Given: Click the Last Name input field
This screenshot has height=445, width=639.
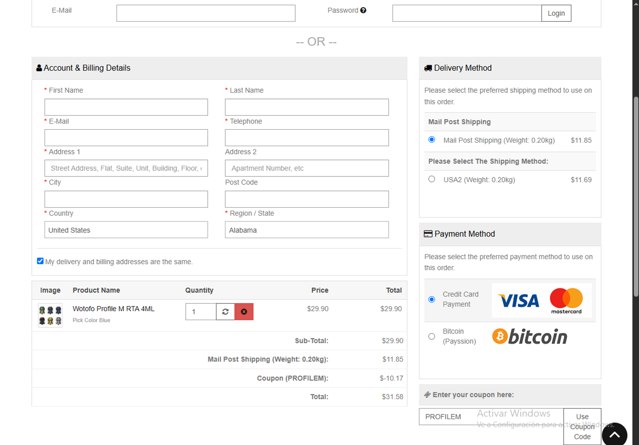Looking at the screenshot, I should point(307,107).
